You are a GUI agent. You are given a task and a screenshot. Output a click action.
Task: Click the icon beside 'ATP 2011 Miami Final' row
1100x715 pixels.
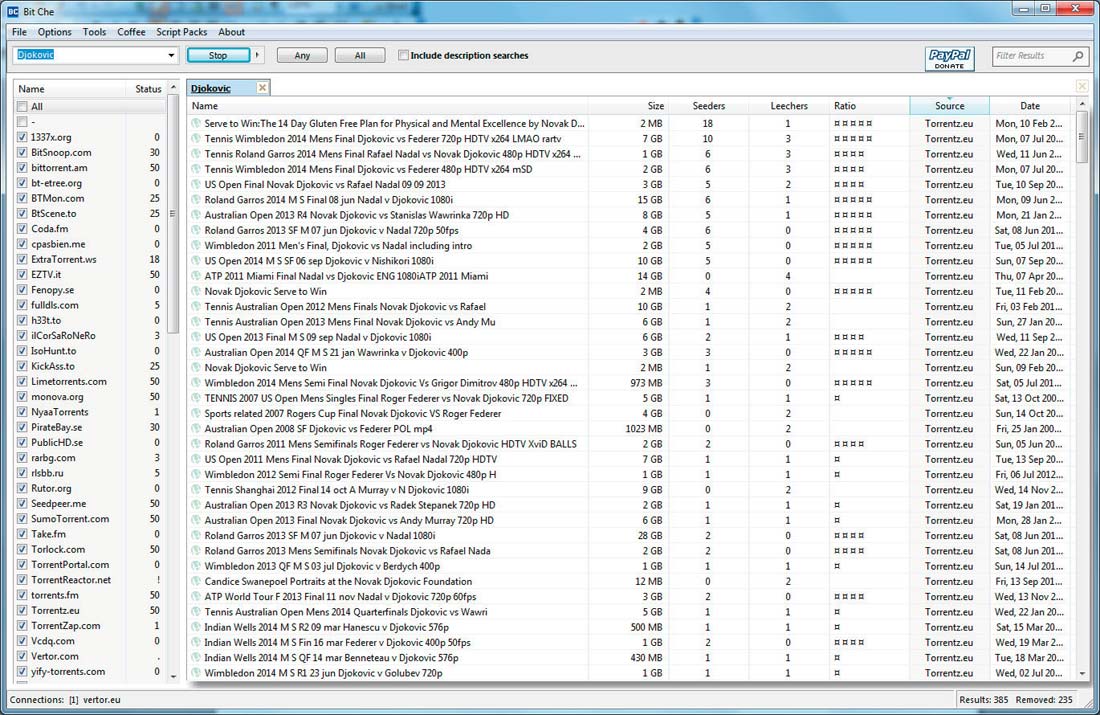(x=196, y=276)
